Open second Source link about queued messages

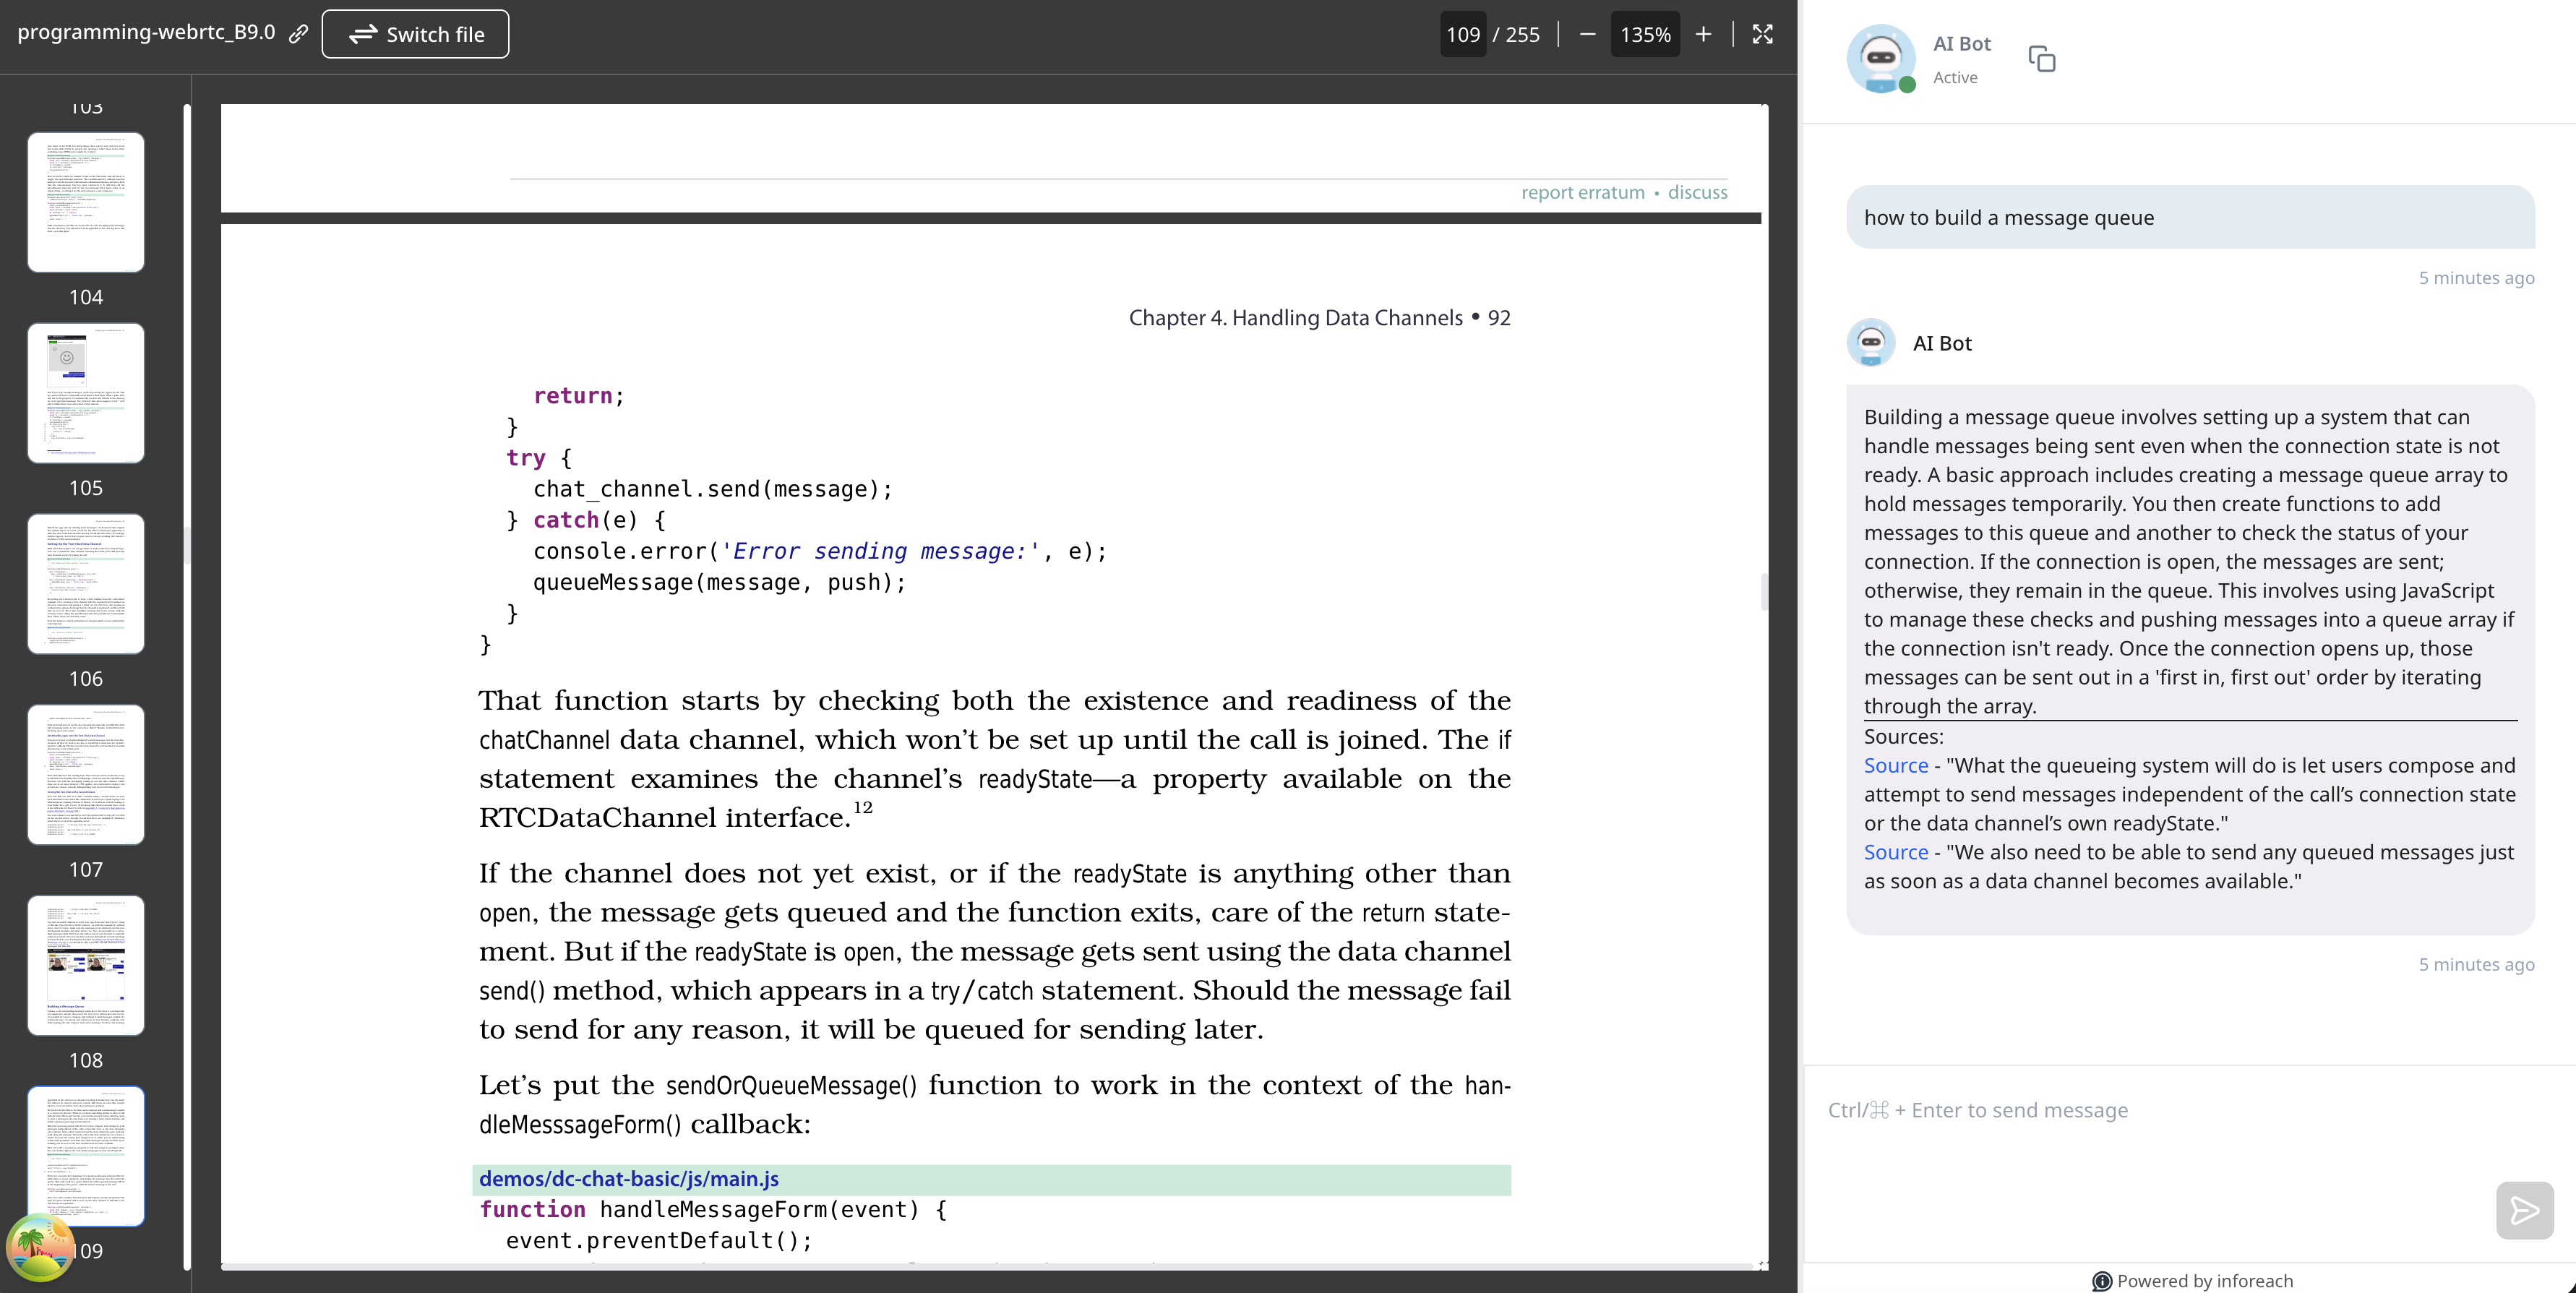[x=1895, y=853]
